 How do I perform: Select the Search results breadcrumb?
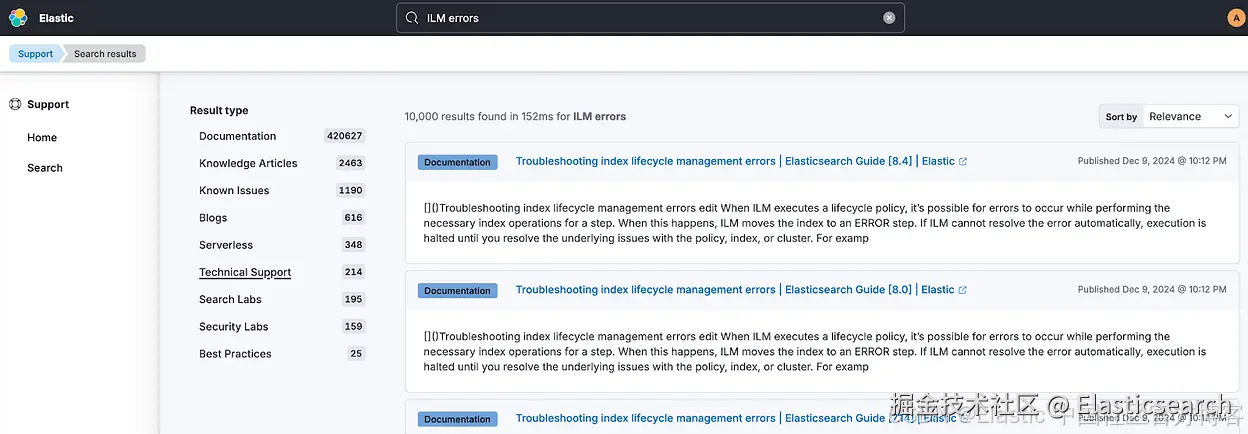(x=105, y=54)
